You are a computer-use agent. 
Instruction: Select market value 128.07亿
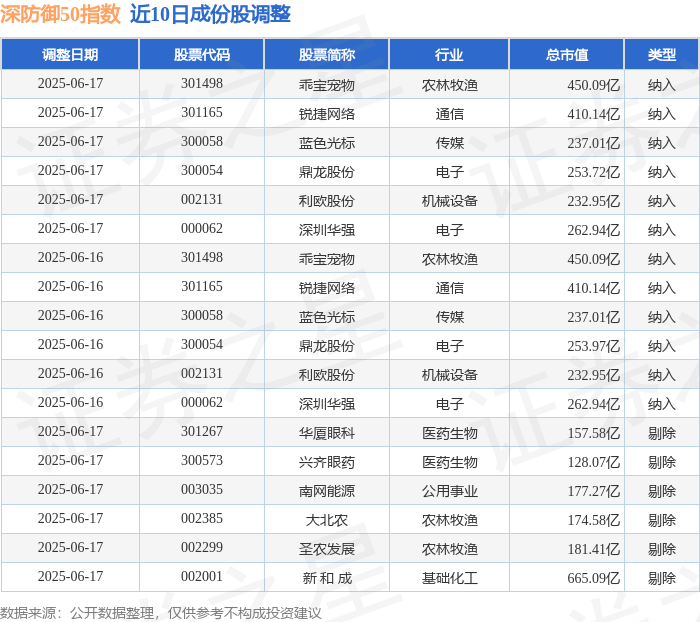pos(594,462)
